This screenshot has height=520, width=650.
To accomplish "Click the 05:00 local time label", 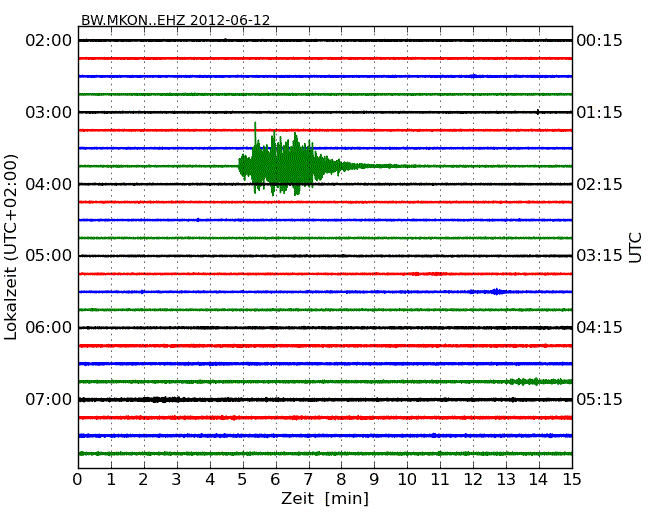I will (x=49, y=255).
